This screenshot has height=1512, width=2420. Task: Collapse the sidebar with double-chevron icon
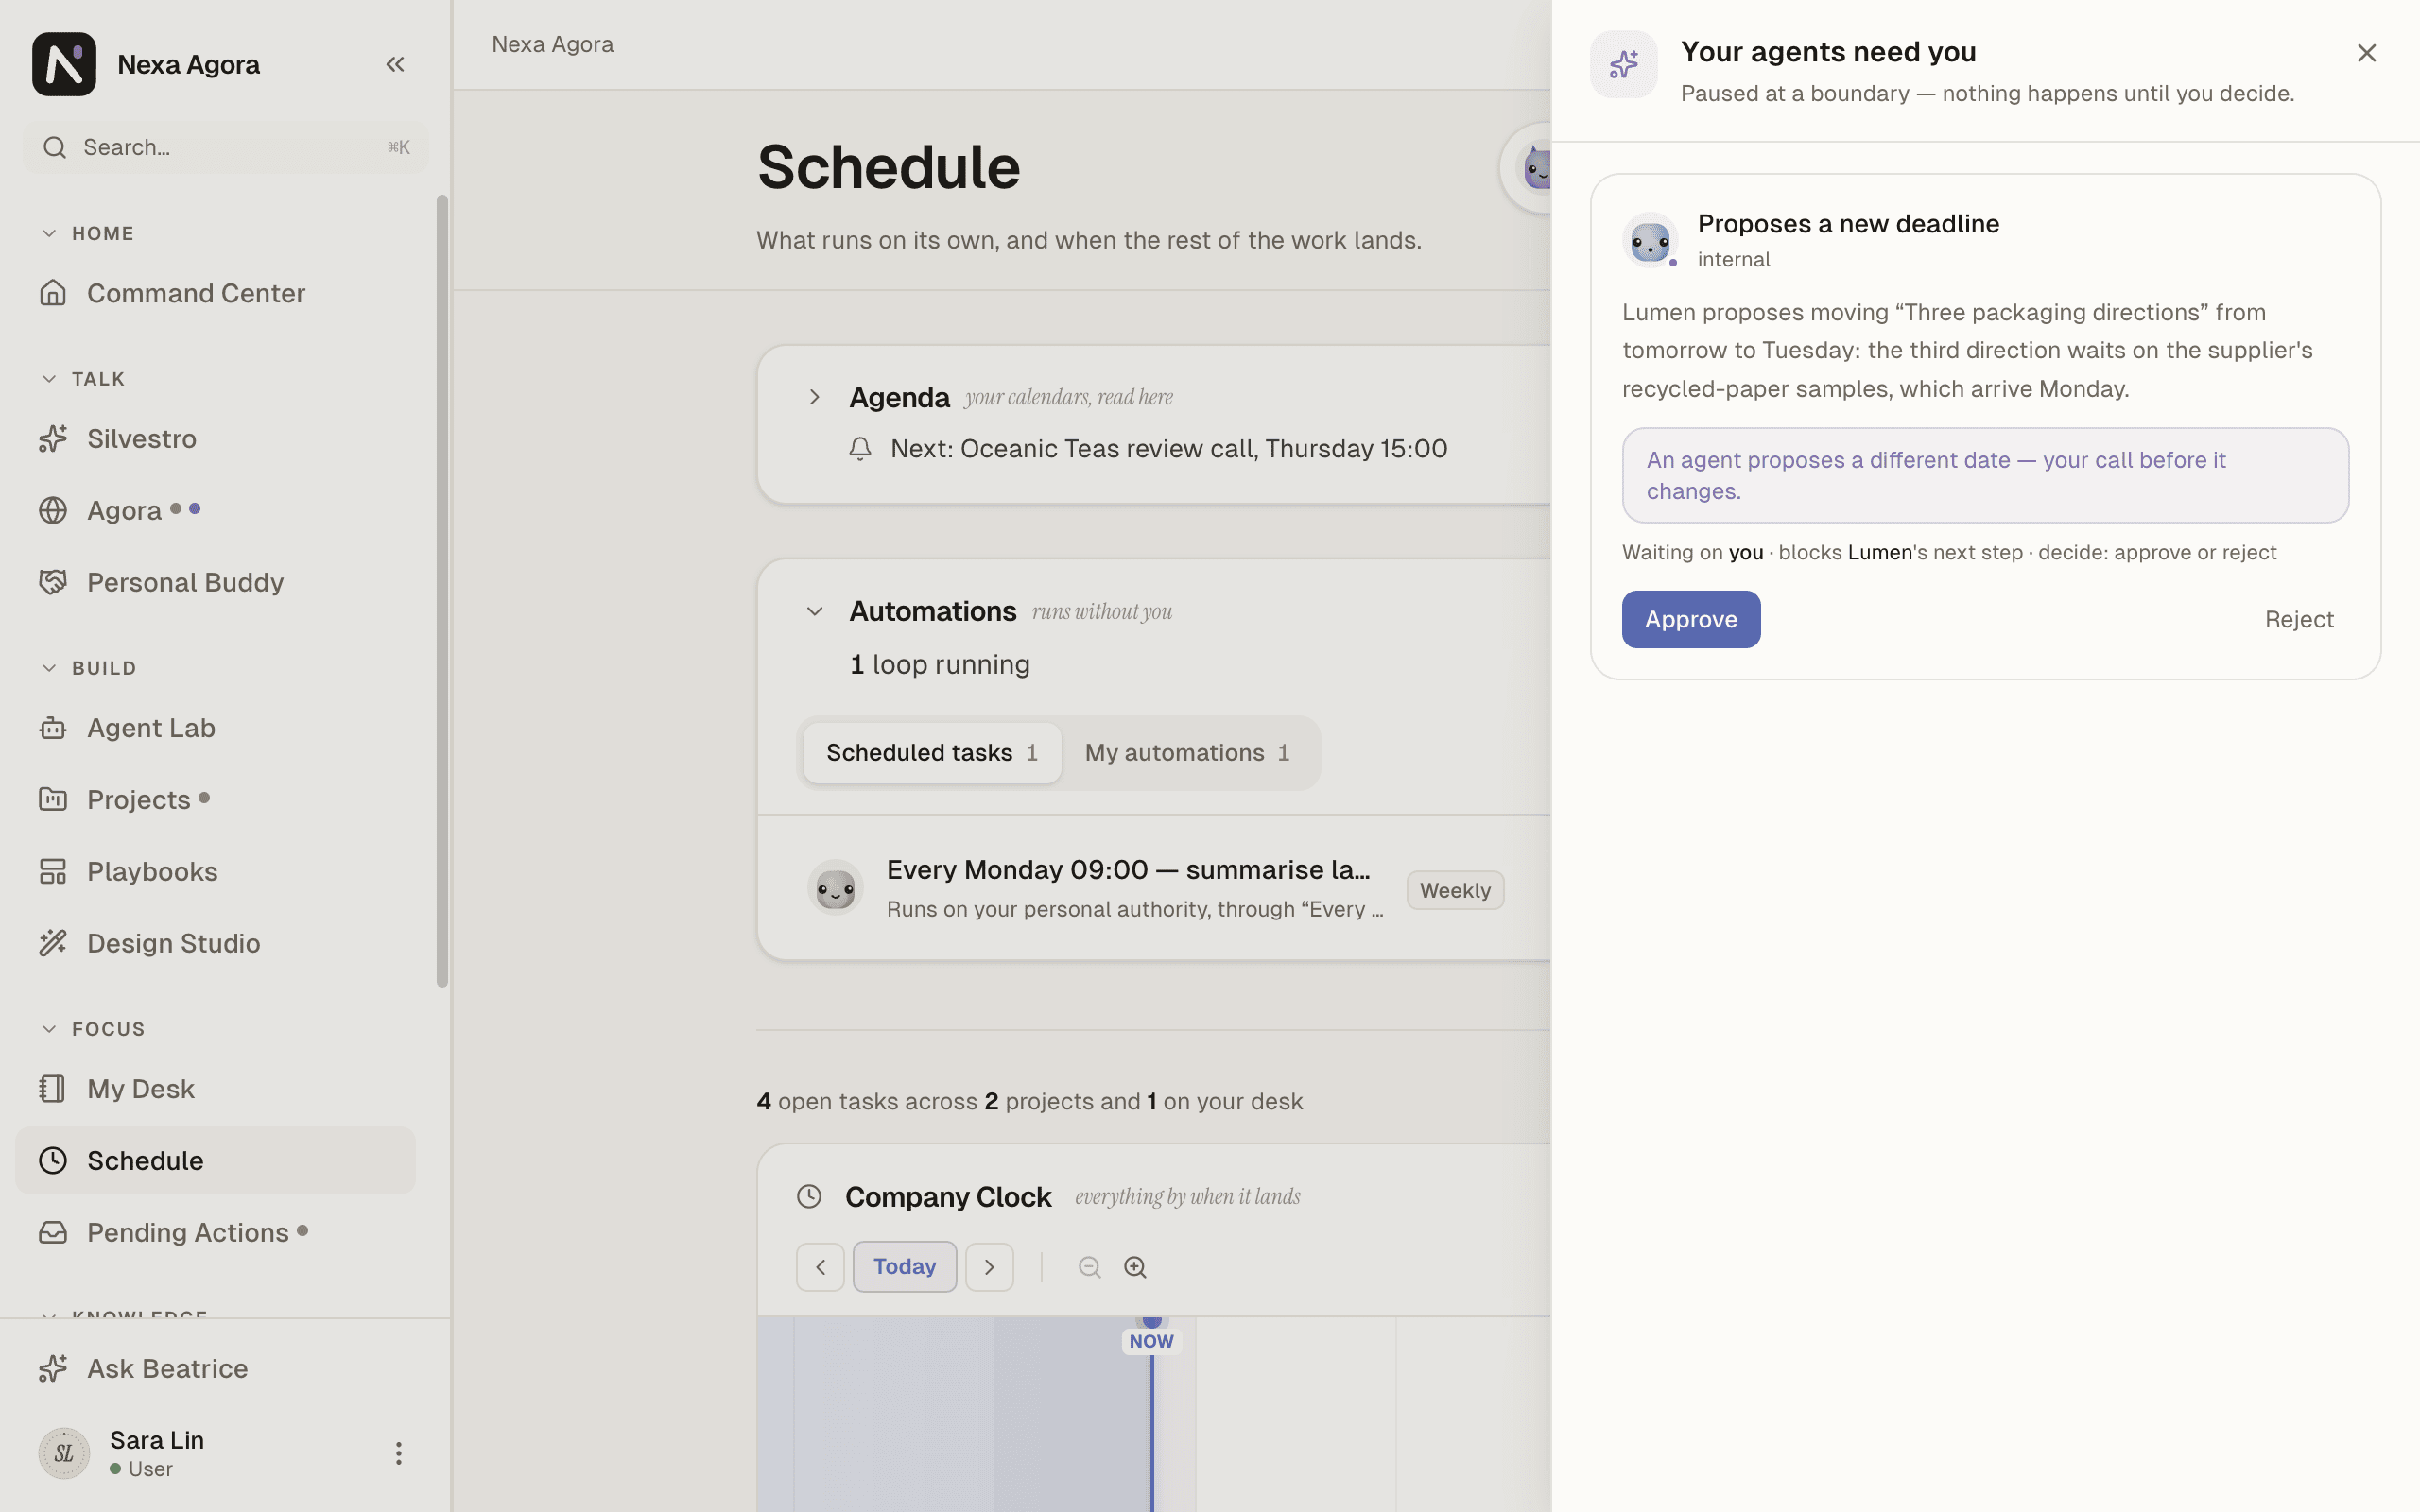tap(395, 64)
